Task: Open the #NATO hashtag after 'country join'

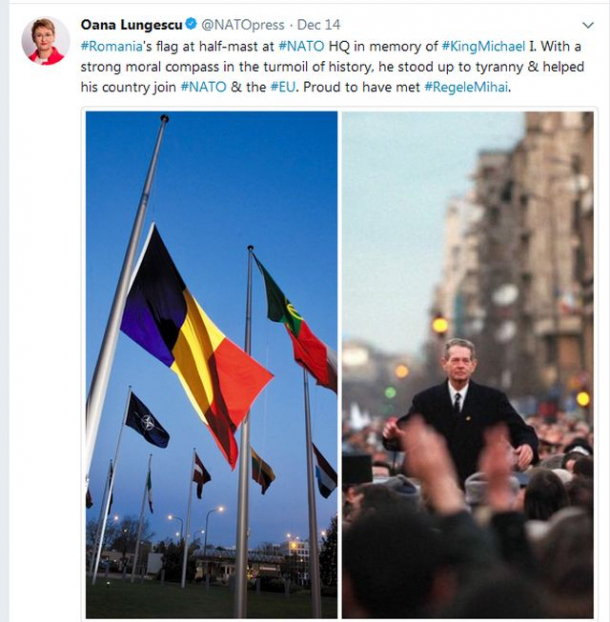Action: (x=203, y=87)
